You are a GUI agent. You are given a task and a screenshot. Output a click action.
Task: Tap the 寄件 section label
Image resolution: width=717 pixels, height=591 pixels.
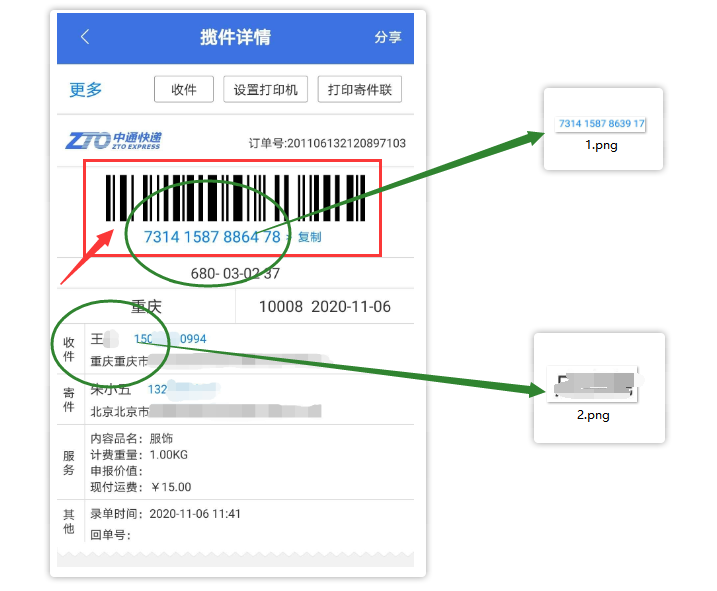[x=69, y=399]
